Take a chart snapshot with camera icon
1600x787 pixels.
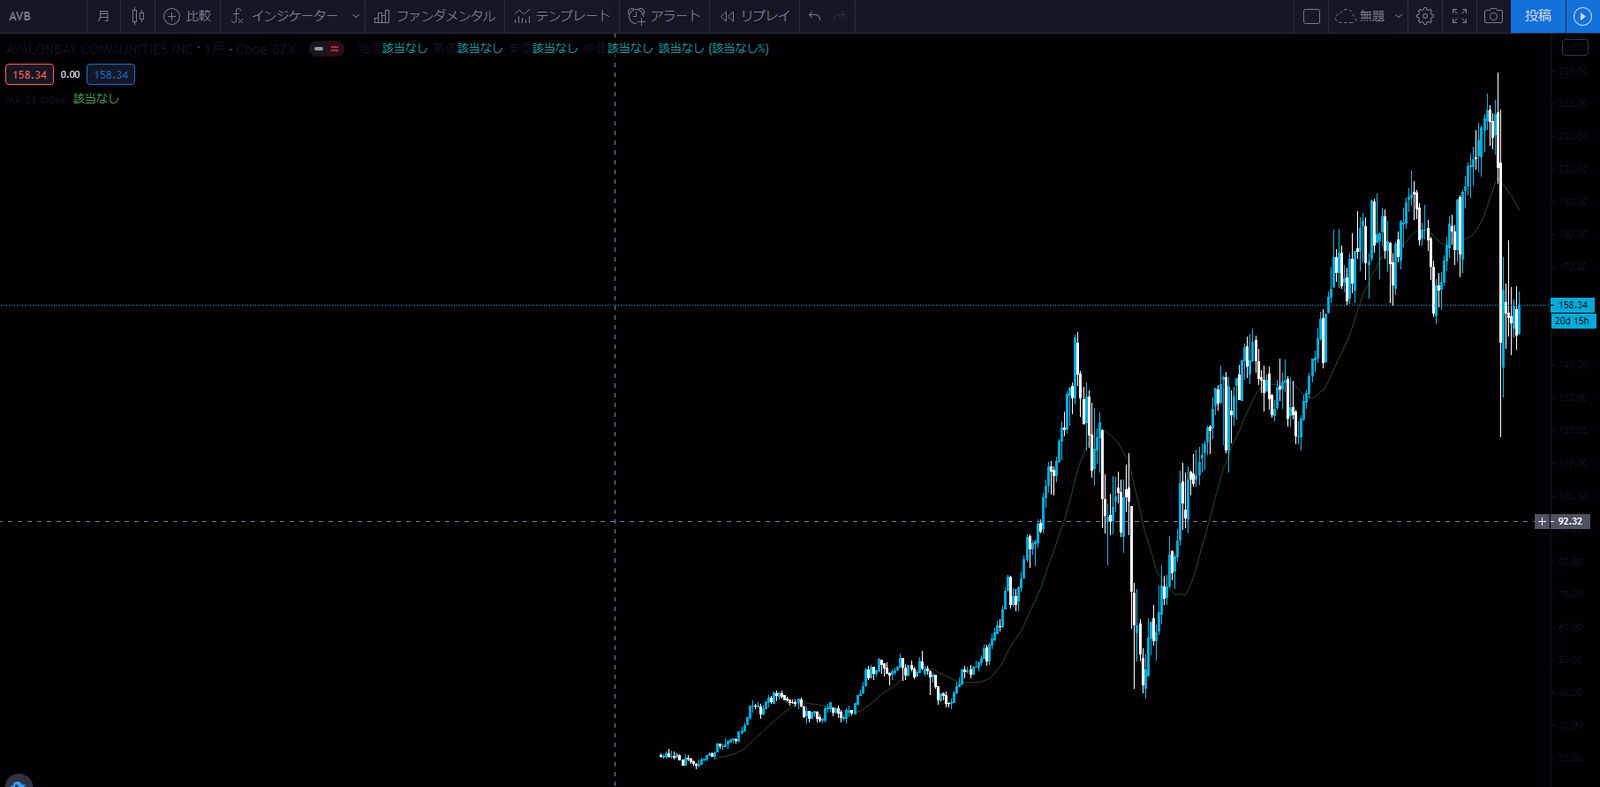pos(1493,16)
